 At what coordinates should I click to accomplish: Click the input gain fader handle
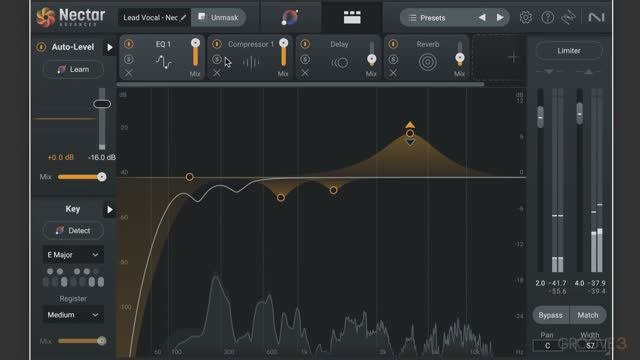540,117
